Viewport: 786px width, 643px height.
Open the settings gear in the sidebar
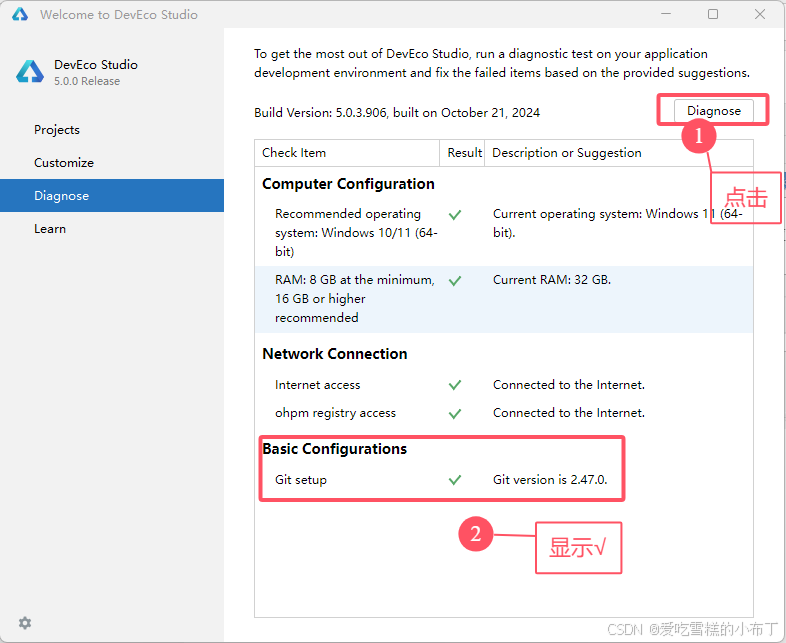pyautogui.click(x=25, y=623)
